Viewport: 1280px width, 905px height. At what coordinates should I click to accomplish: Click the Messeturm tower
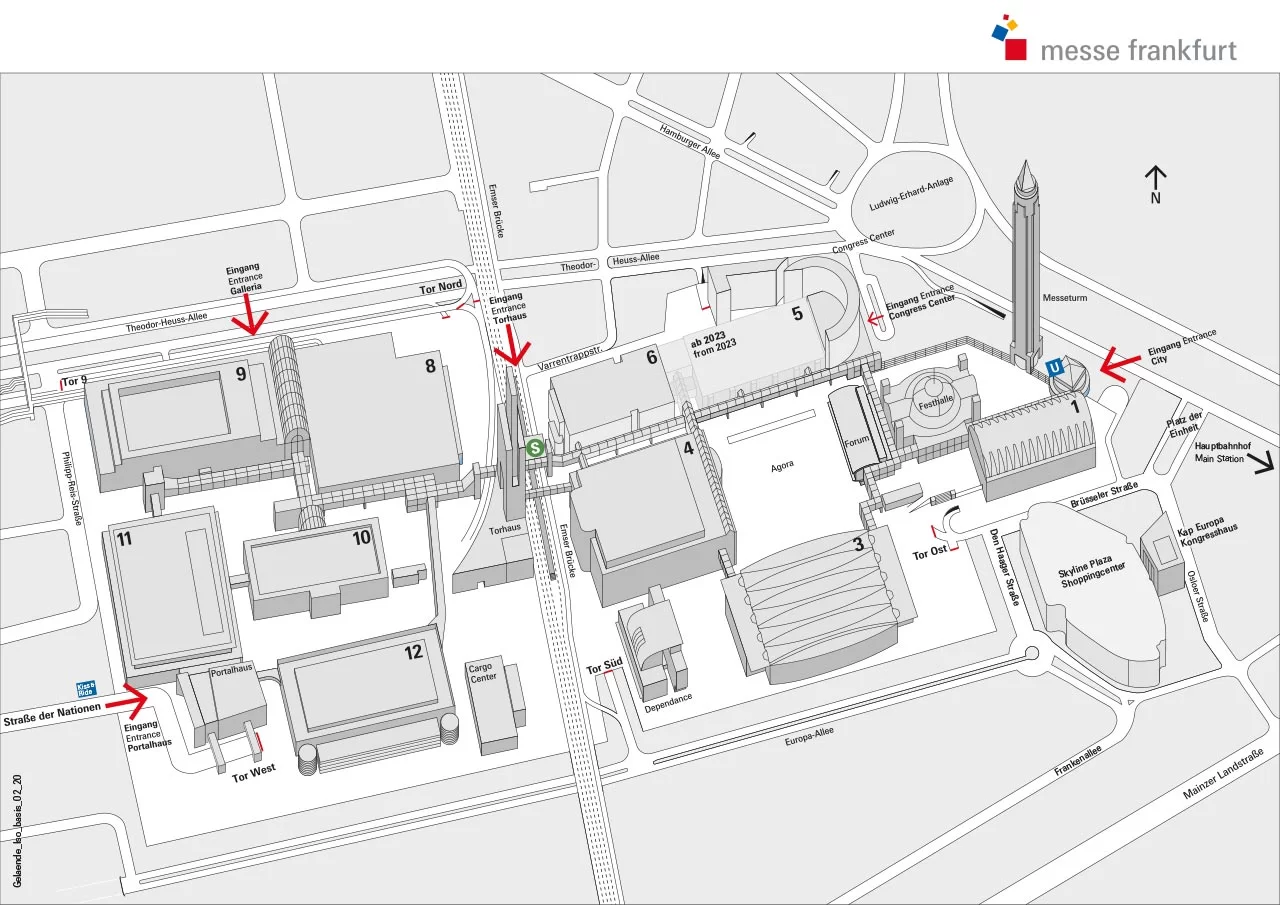1025,263
